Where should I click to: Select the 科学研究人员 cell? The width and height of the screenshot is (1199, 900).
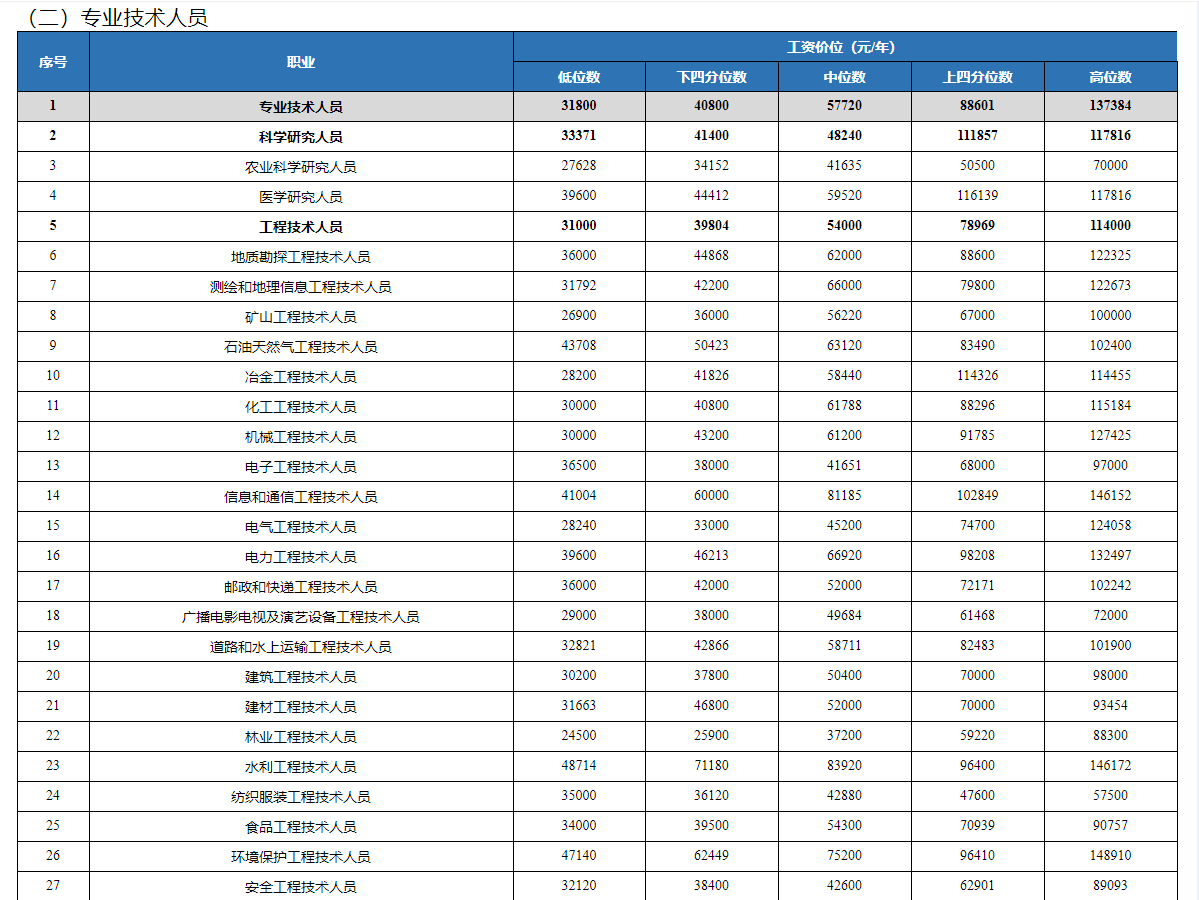point(301,136)
